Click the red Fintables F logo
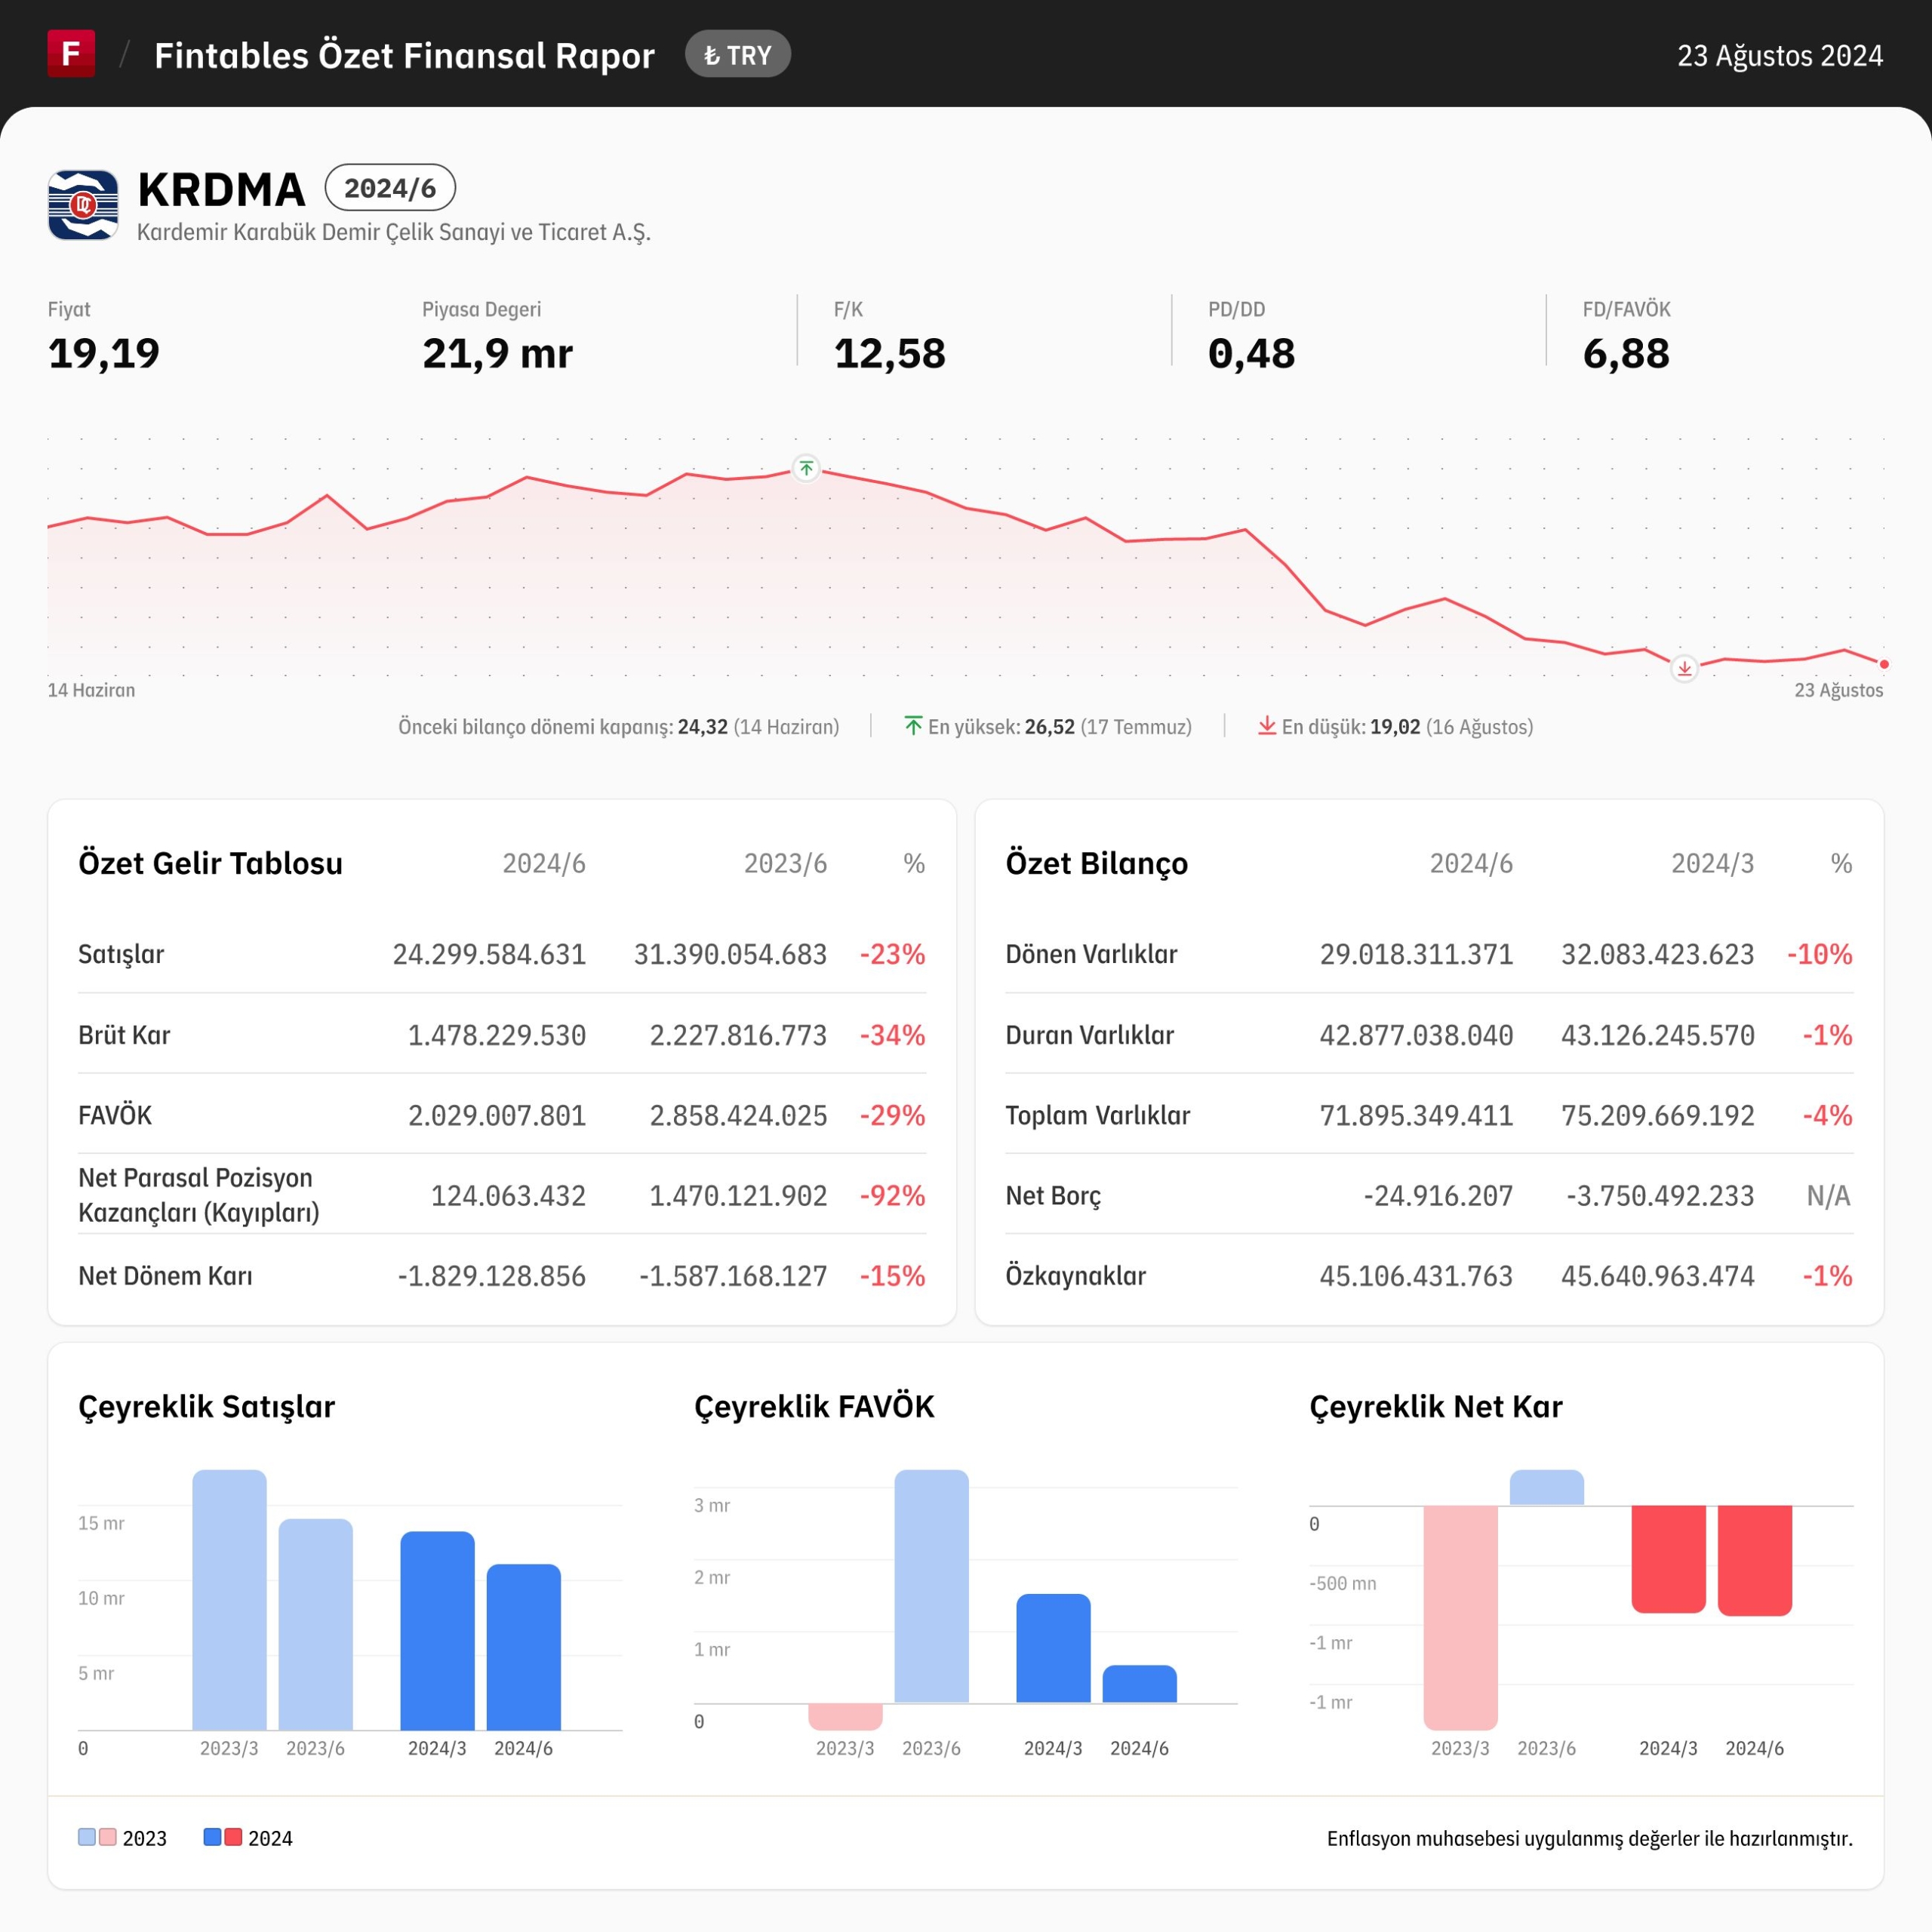 pos(71,54)
